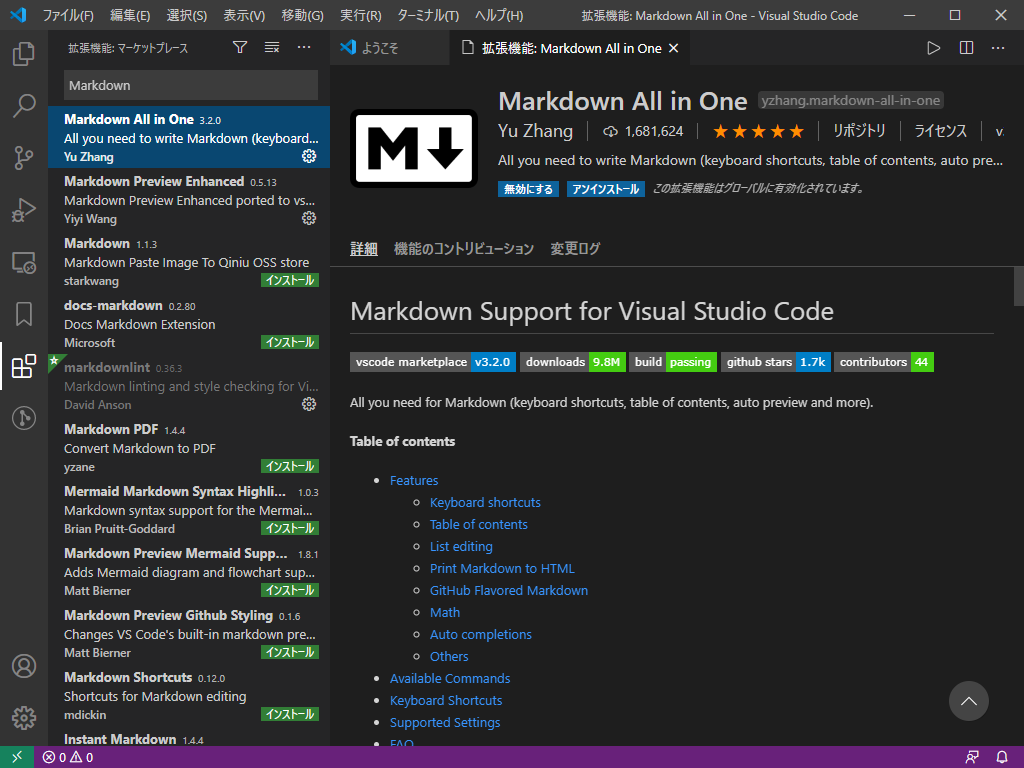Viewport: 1024px width, 768px height.
Task: Close the Markdown All in One tab
Action: (x=674, y=48)
